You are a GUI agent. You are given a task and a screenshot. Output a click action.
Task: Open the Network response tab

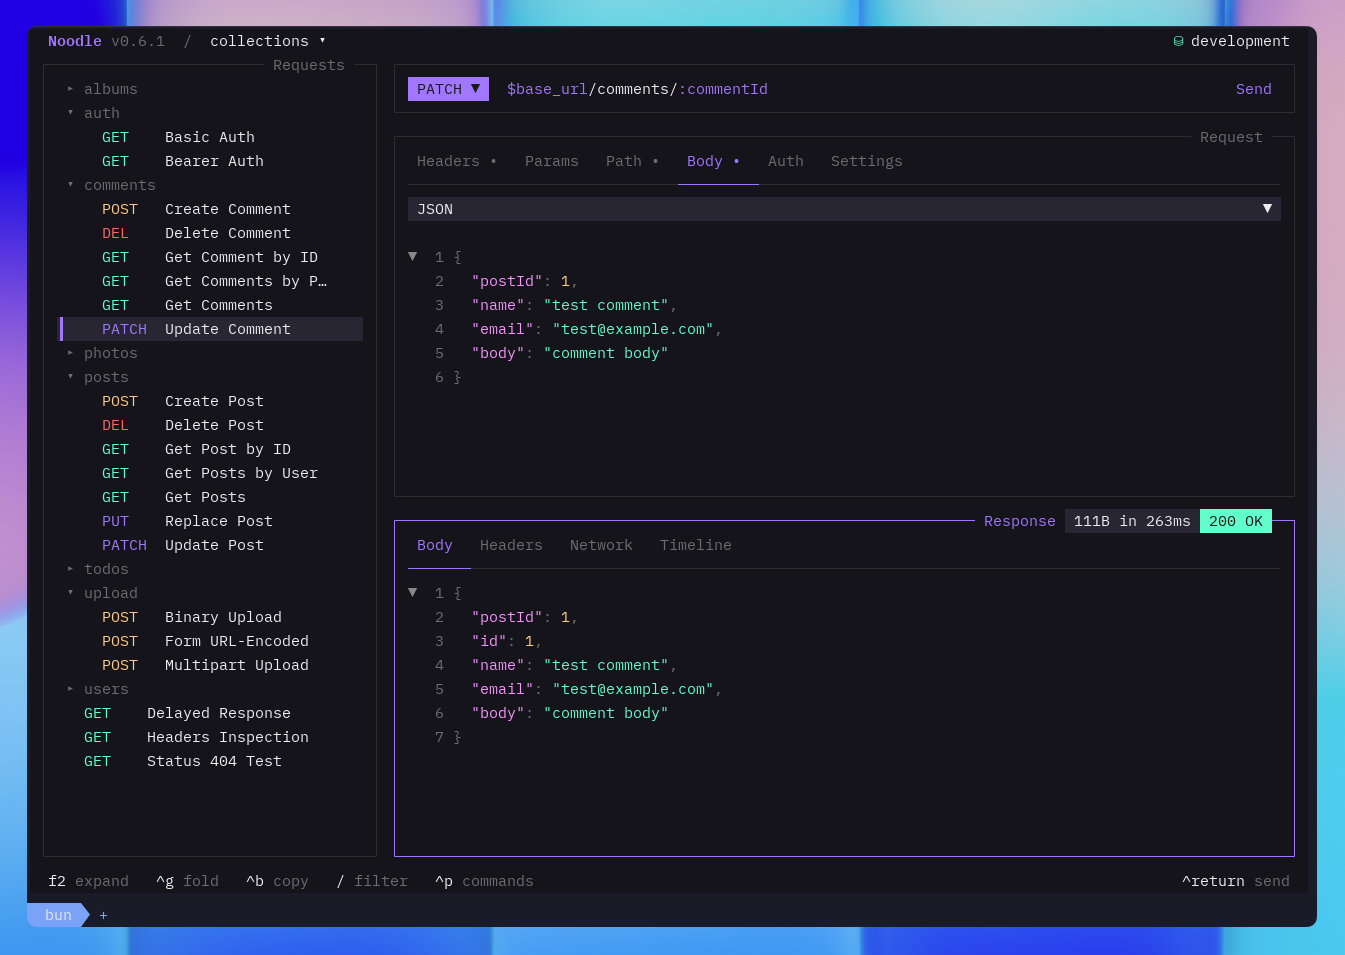pos(601,545)
